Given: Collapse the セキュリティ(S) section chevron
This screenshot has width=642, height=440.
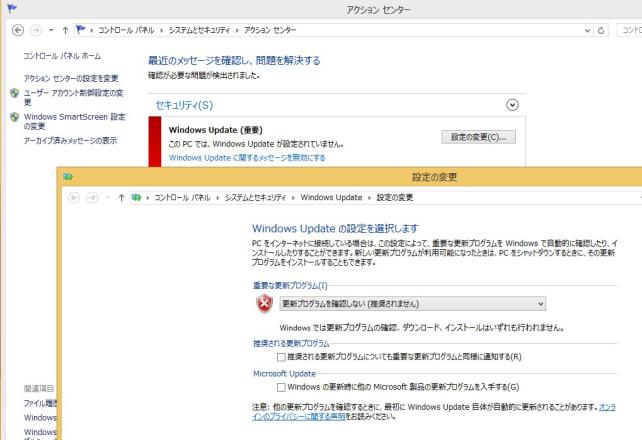Looking at the screenshot, I should click(x=512, y=105).
